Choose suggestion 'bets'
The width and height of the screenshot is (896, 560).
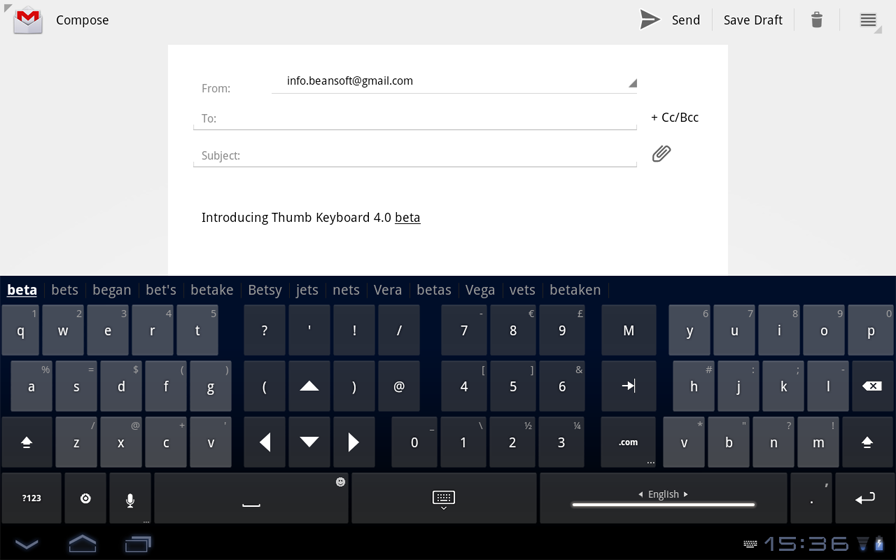point(65,290)
